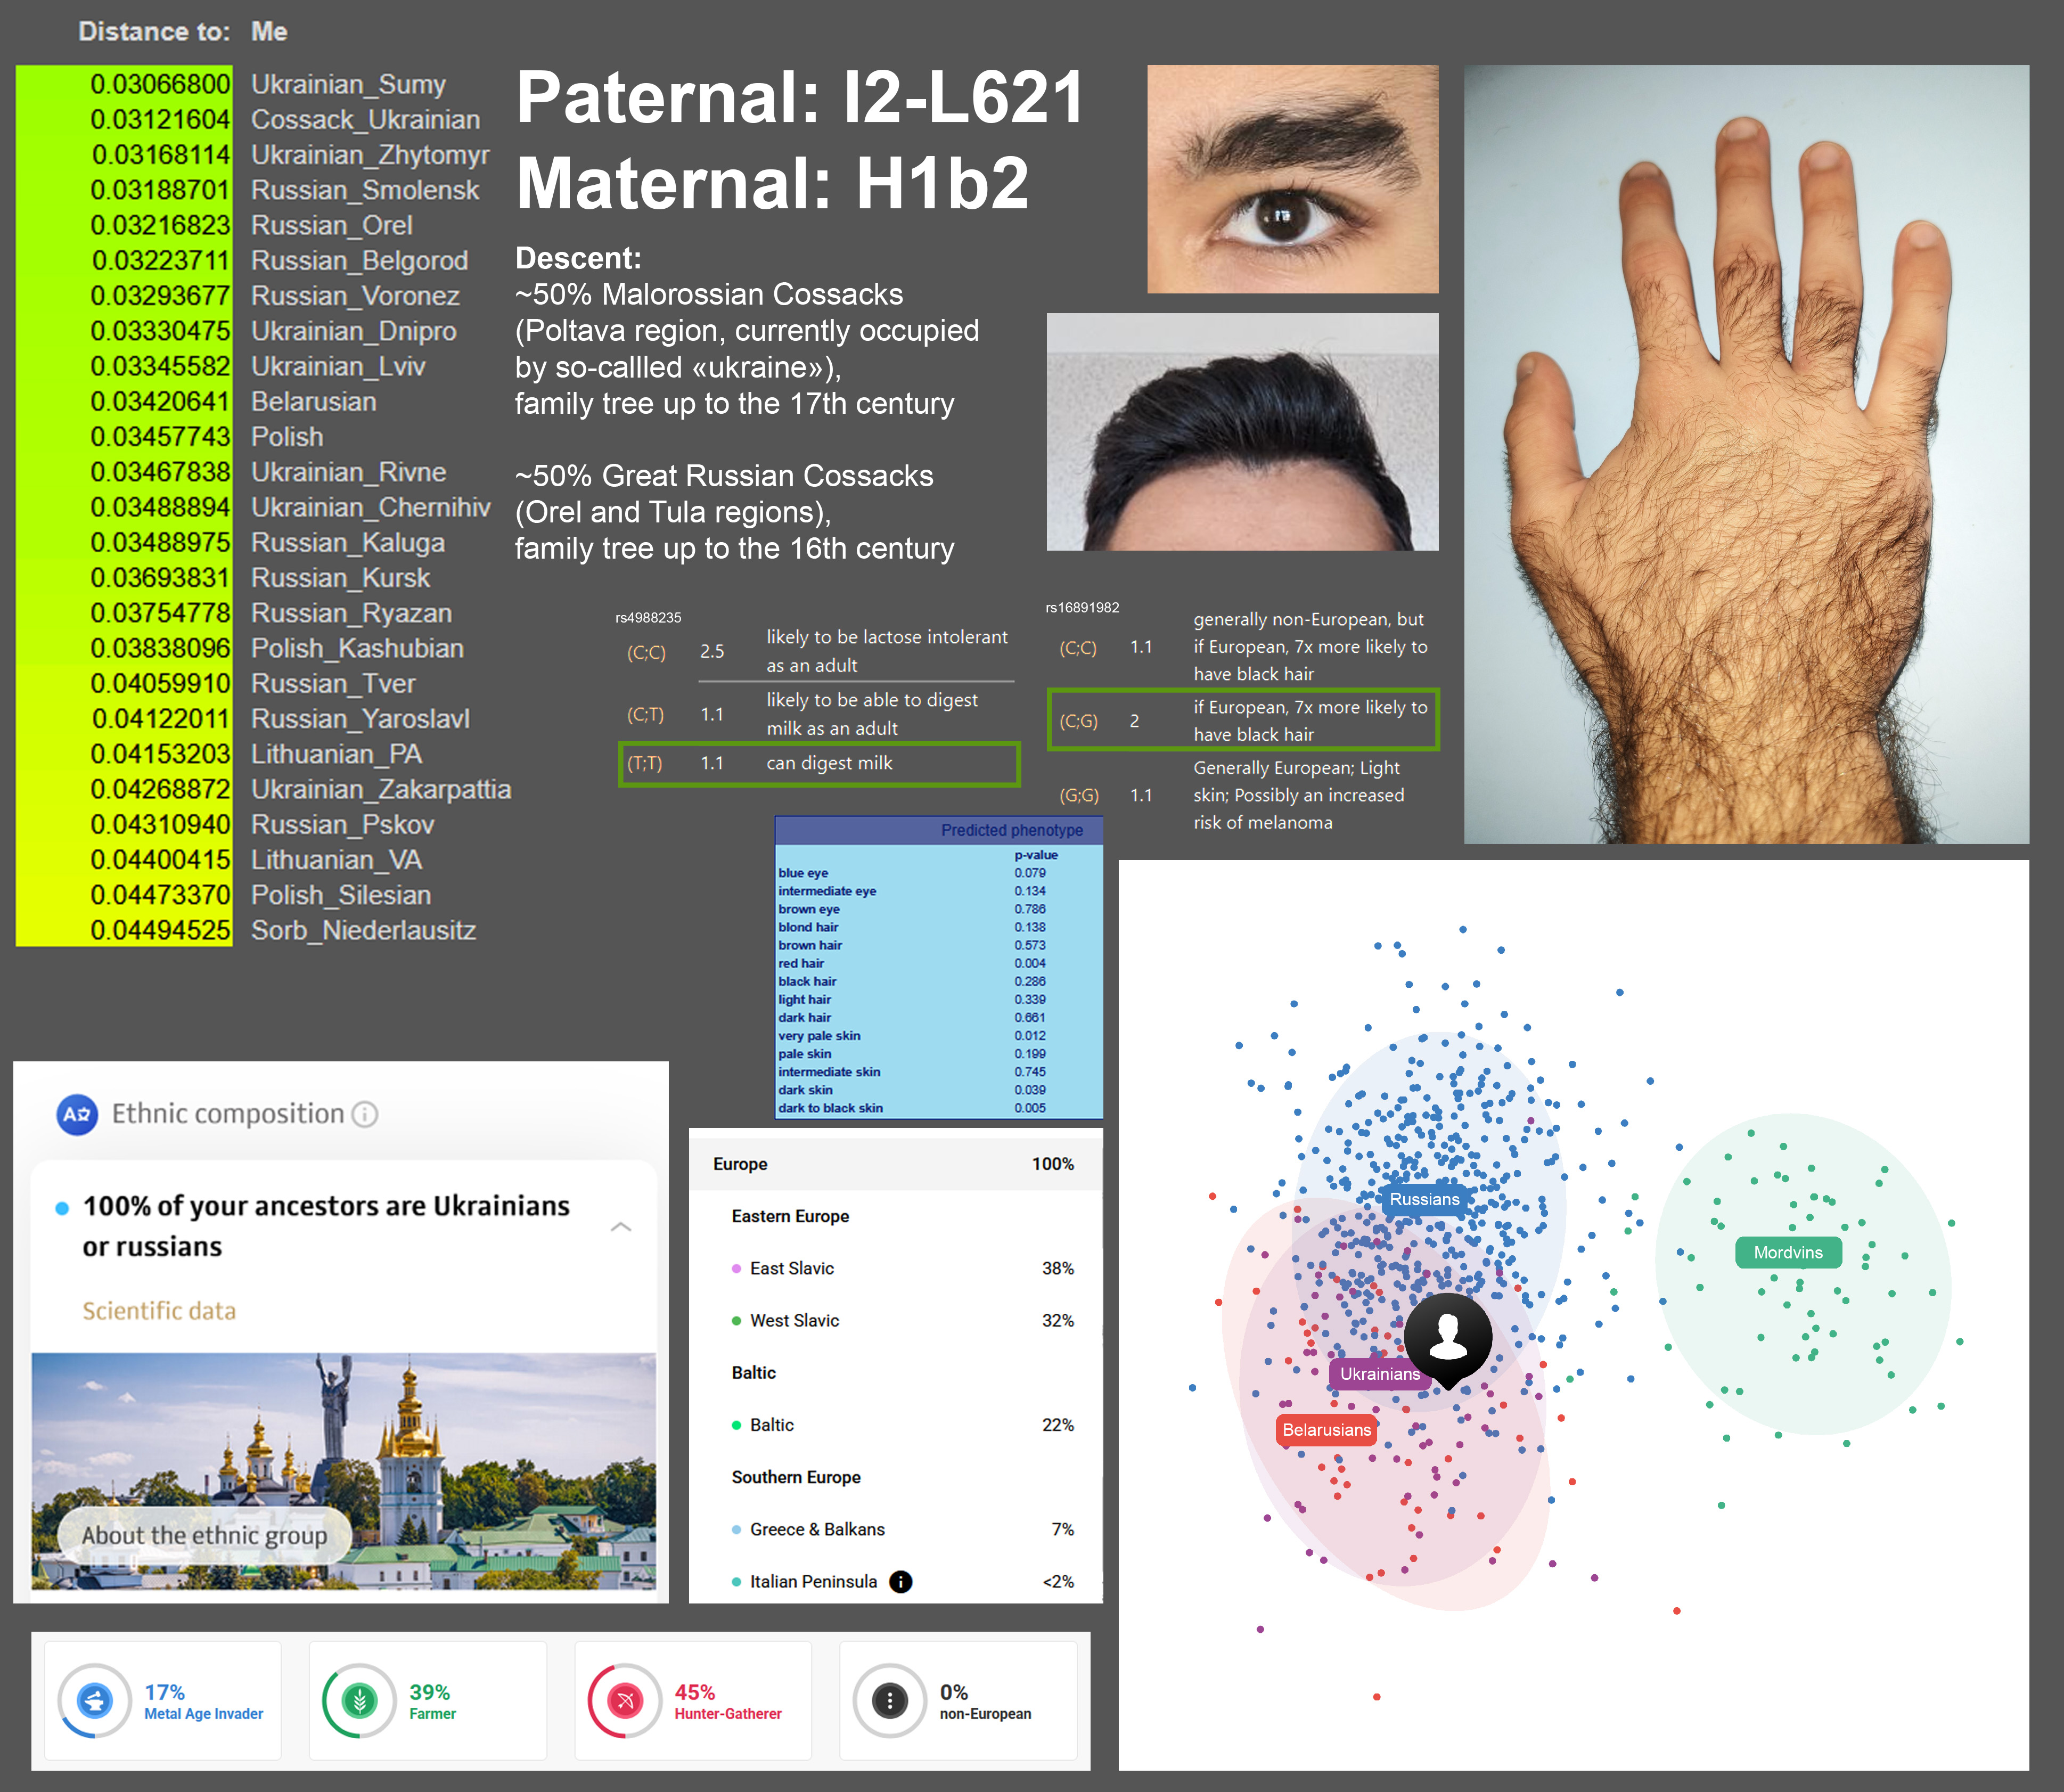Screen dimensions: 2064x1792
Task: Select the Belarusians cluster label
Action: 1326,1430
